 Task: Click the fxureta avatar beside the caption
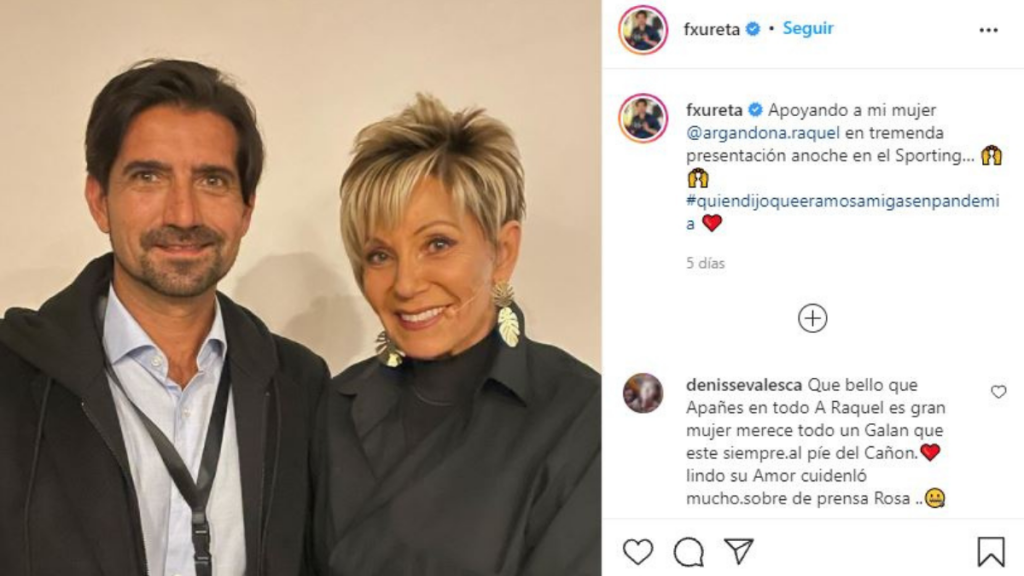[x=643, y=118]
